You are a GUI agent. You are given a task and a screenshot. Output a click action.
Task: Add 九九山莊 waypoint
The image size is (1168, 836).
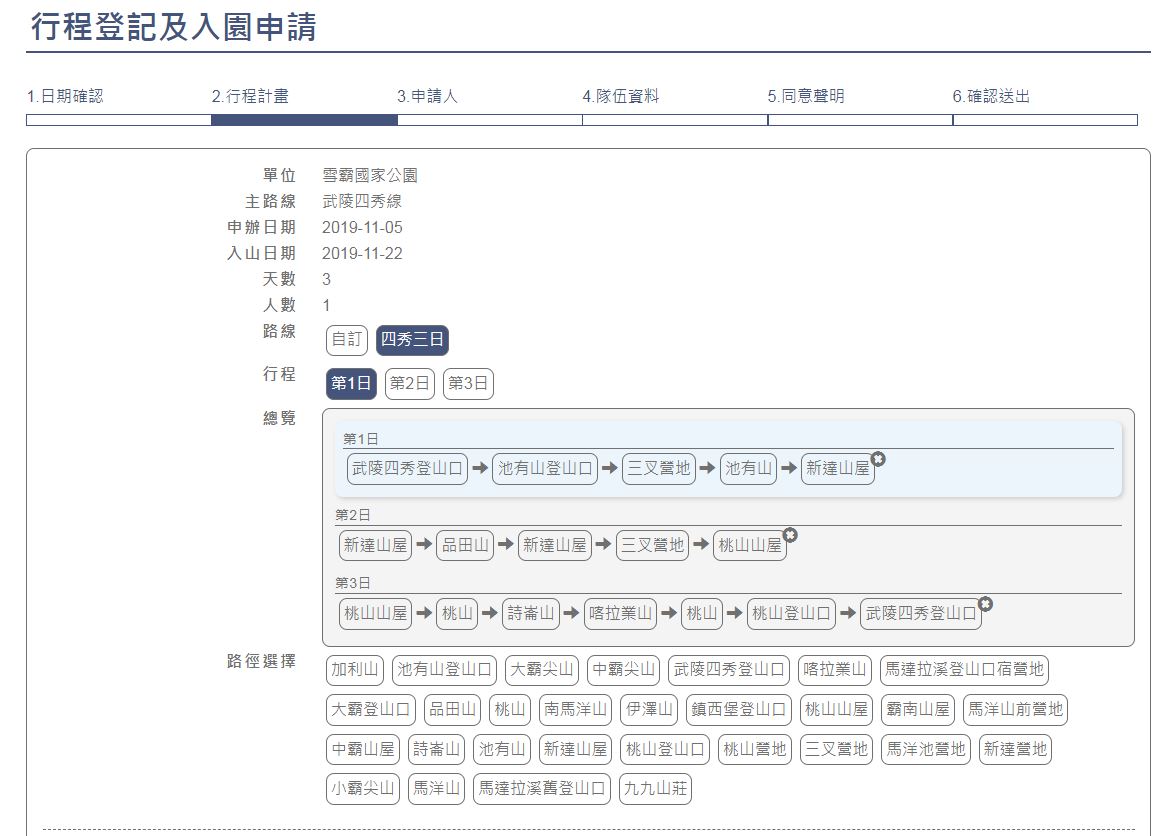(656, 789)
